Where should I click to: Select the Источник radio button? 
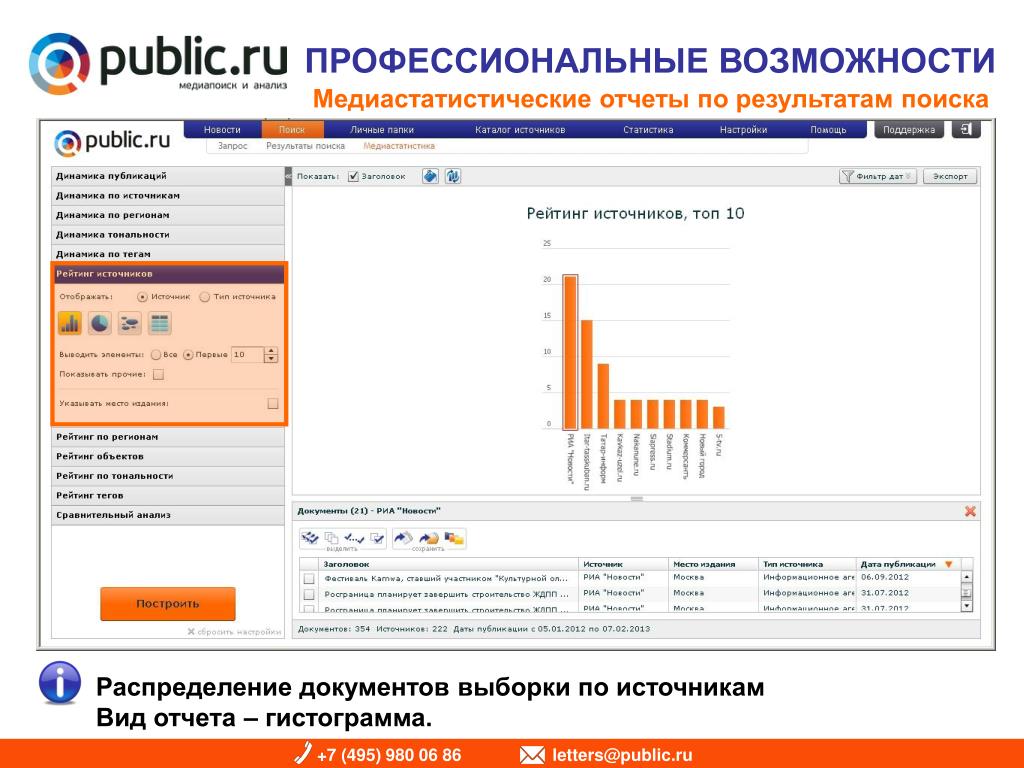pyautogui.click(x=142, y=296)
